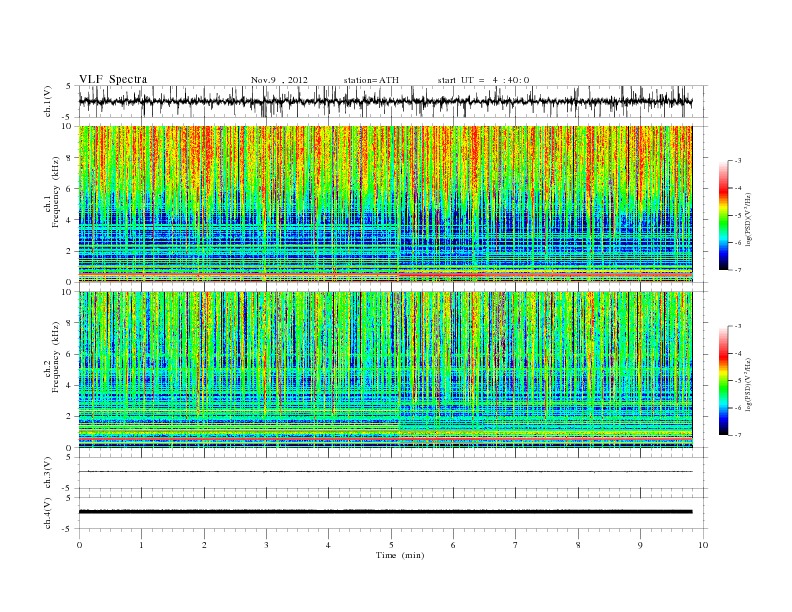Click the ch.2 spectrogram color scale bar

tap(723, 381)
